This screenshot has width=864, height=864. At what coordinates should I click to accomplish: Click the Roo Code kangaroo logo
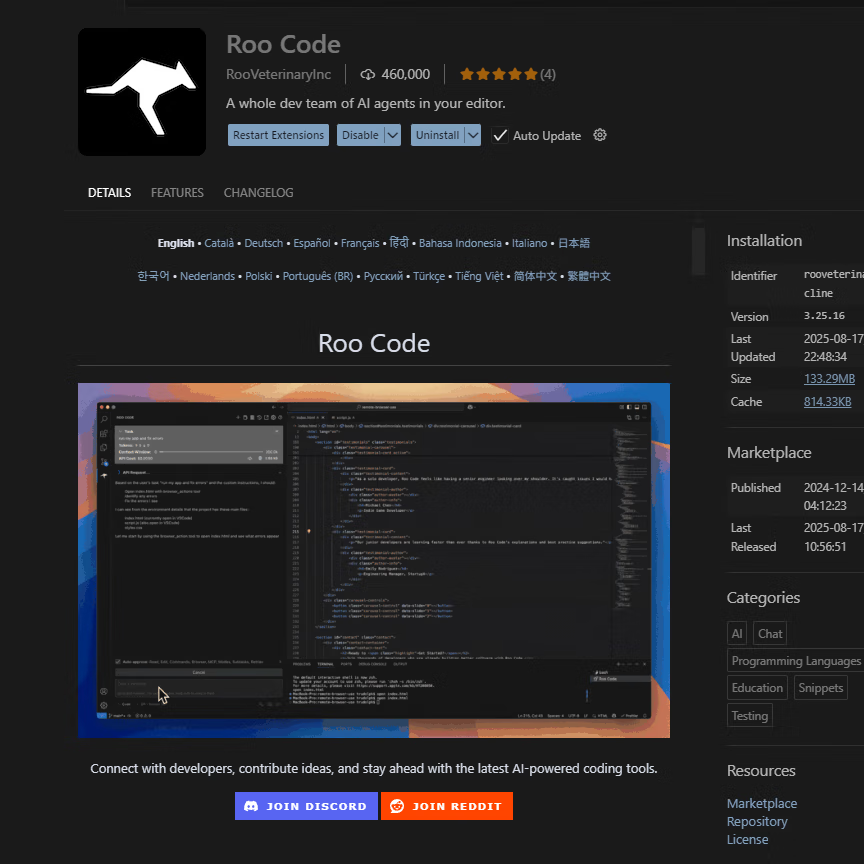[141, 92]
